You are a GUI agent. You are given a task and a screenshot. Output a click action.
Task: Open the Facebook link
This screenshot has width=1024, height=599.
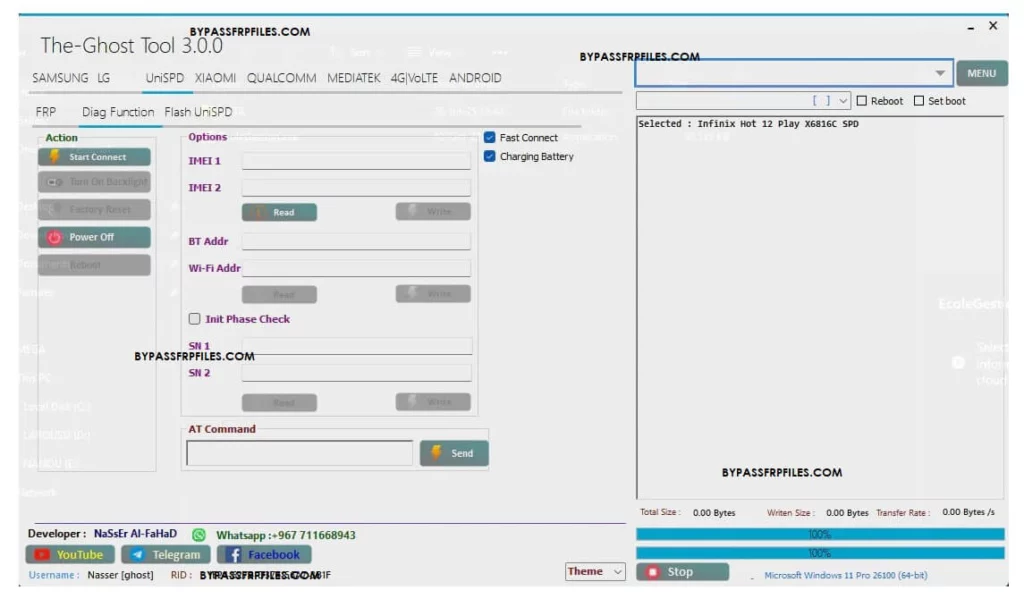[x=264, y=555]
